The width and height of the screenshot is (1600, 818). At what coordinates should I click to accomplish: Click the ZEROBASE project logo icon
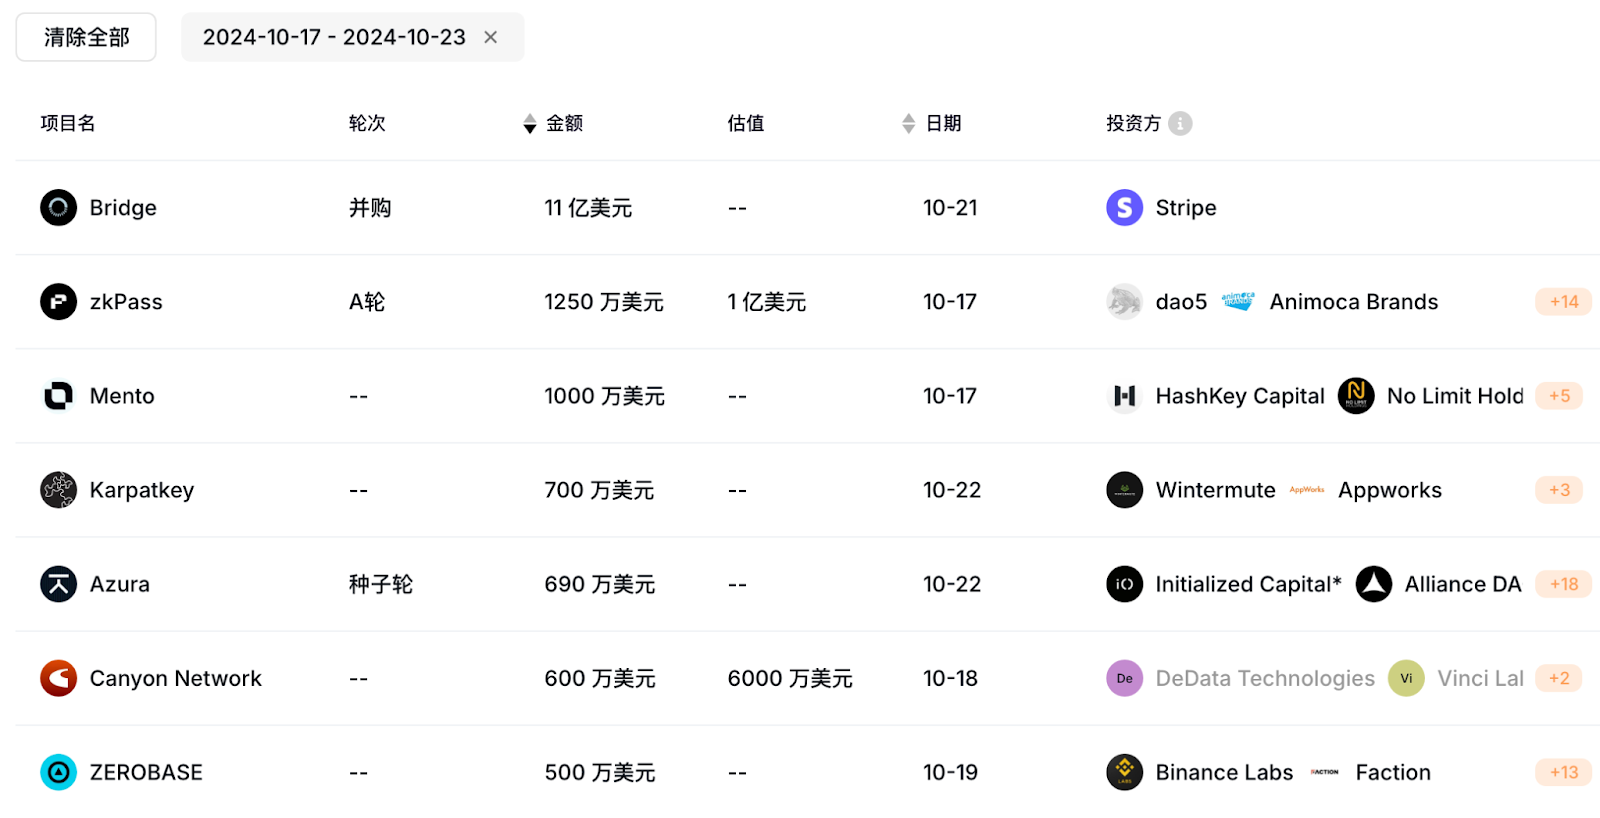(58, 772)
